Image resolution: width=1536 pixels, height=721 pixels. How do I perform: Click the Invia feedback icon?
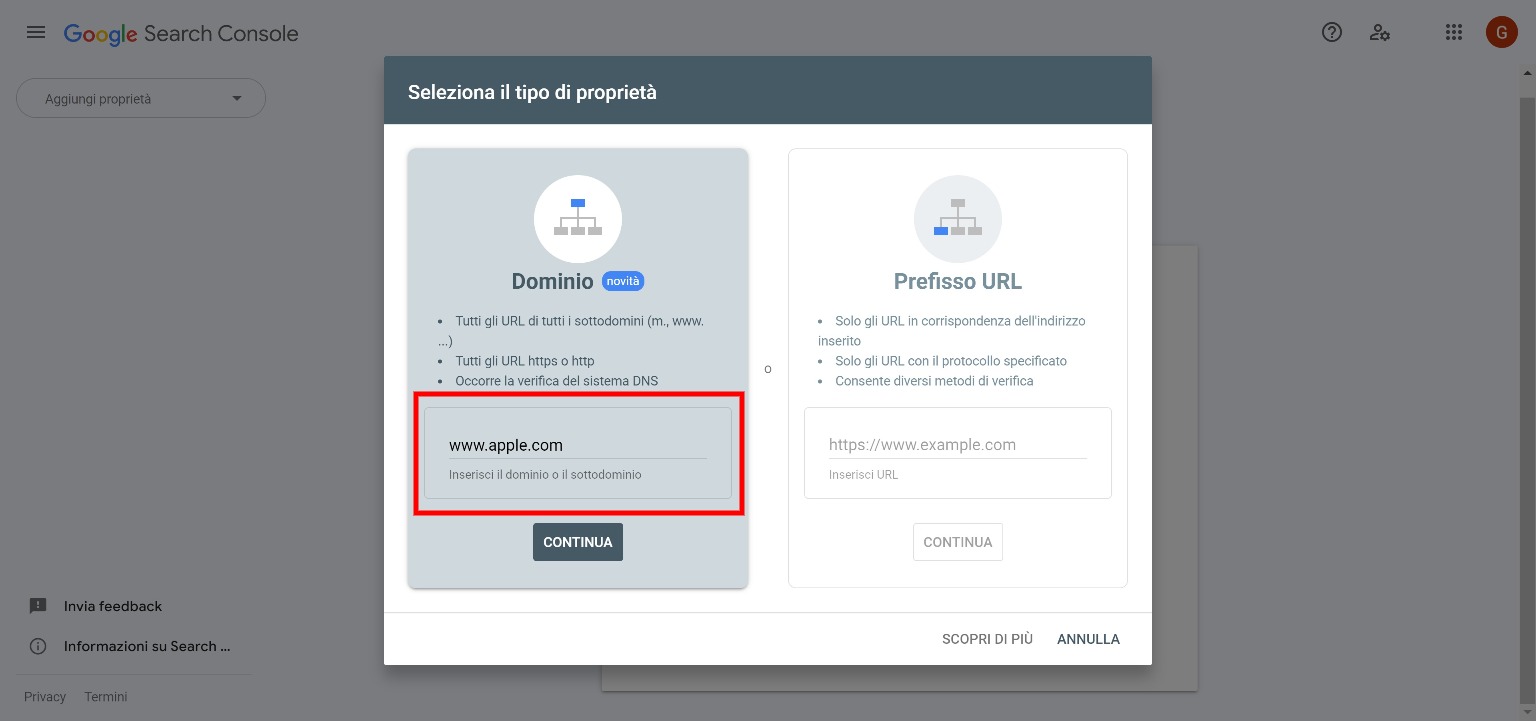(x=38, y=606)
